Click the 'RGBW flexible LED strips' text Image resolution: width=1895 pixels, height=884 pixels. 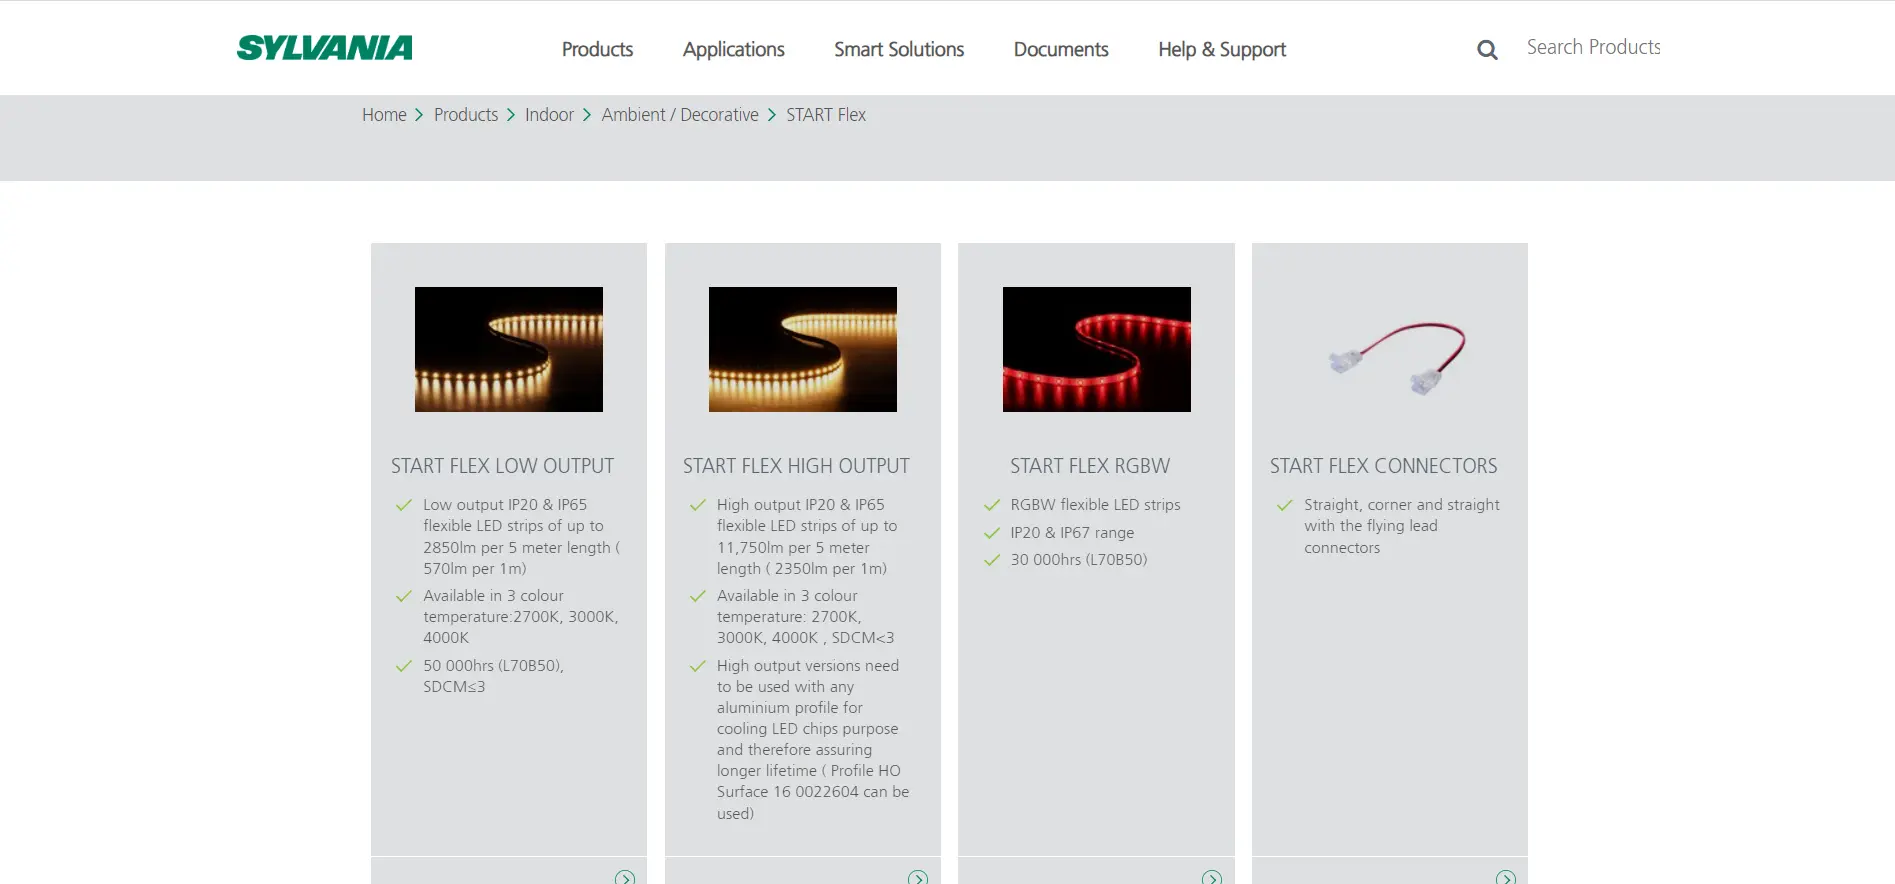[1095, 505]
